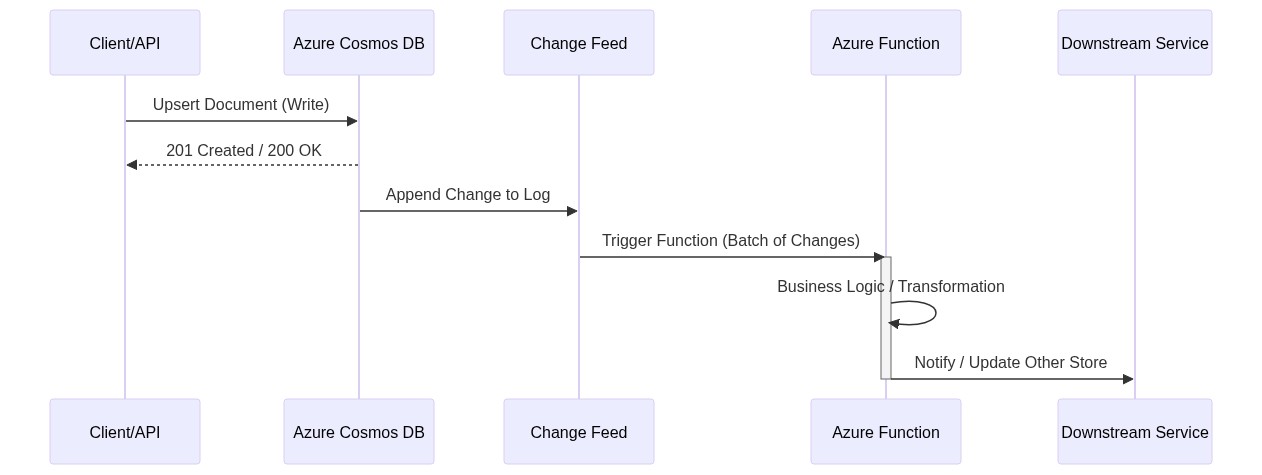
Task: Select the bottom Client/API participant box
Action: coord(125,432)
